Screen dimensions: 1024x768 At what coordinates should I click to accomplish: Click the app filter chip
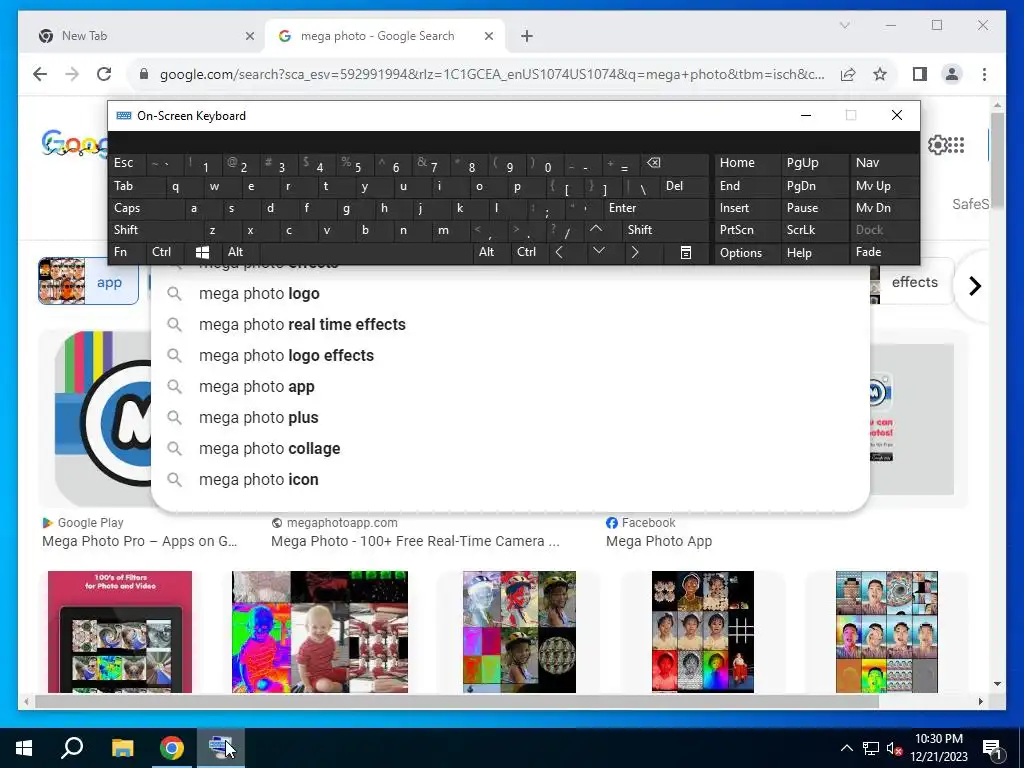[x=88, y=282]
